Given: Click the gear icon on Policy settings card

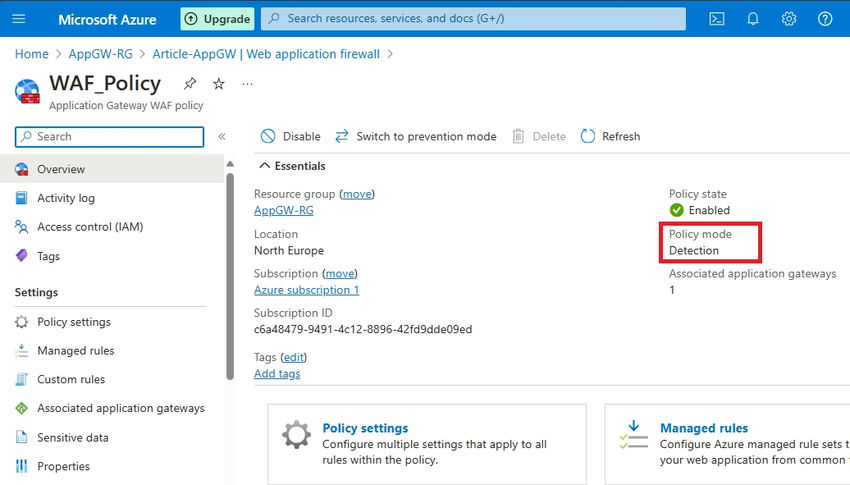Looking at the screenshot, I should pyautogui.click(x=296, y=435).
